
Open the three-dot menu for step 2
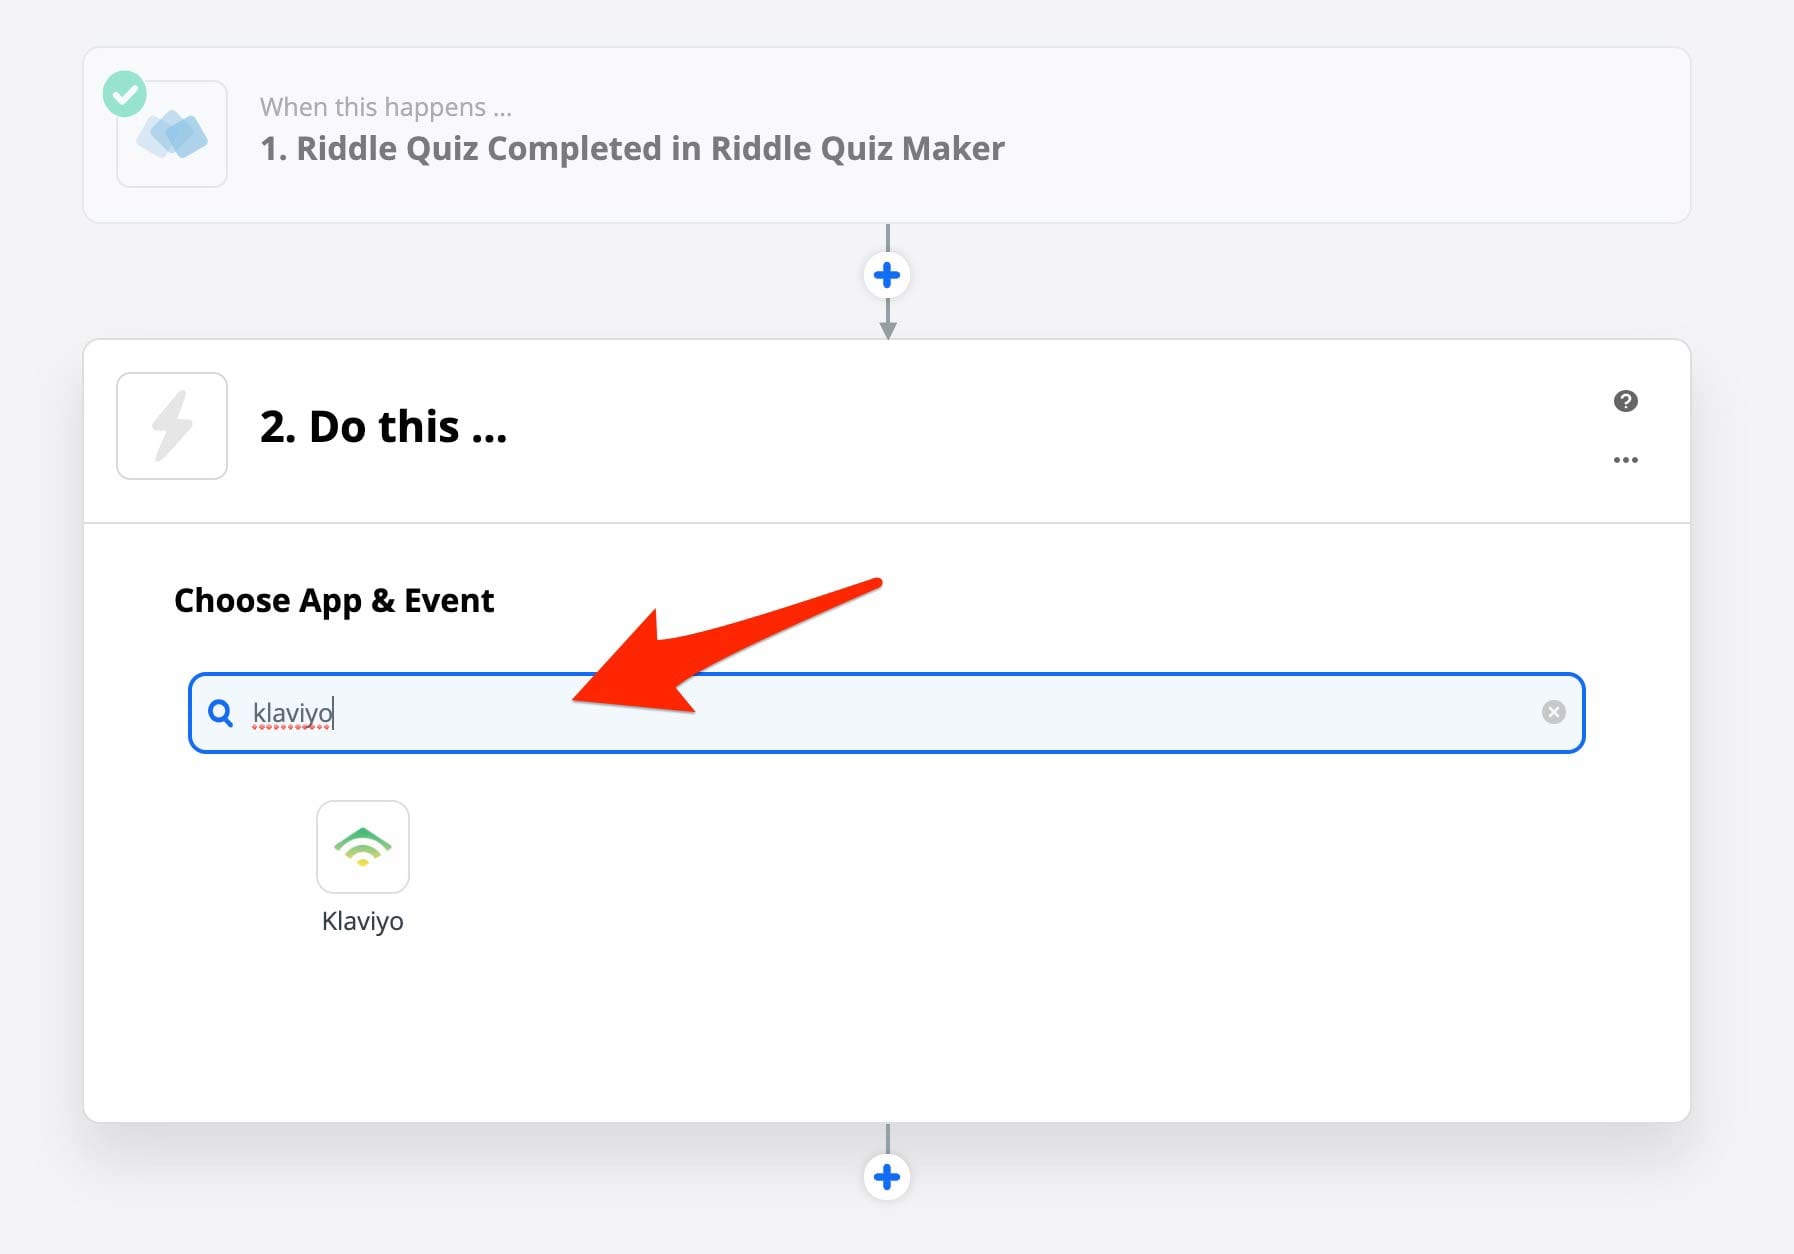[x=1626, y=460]
